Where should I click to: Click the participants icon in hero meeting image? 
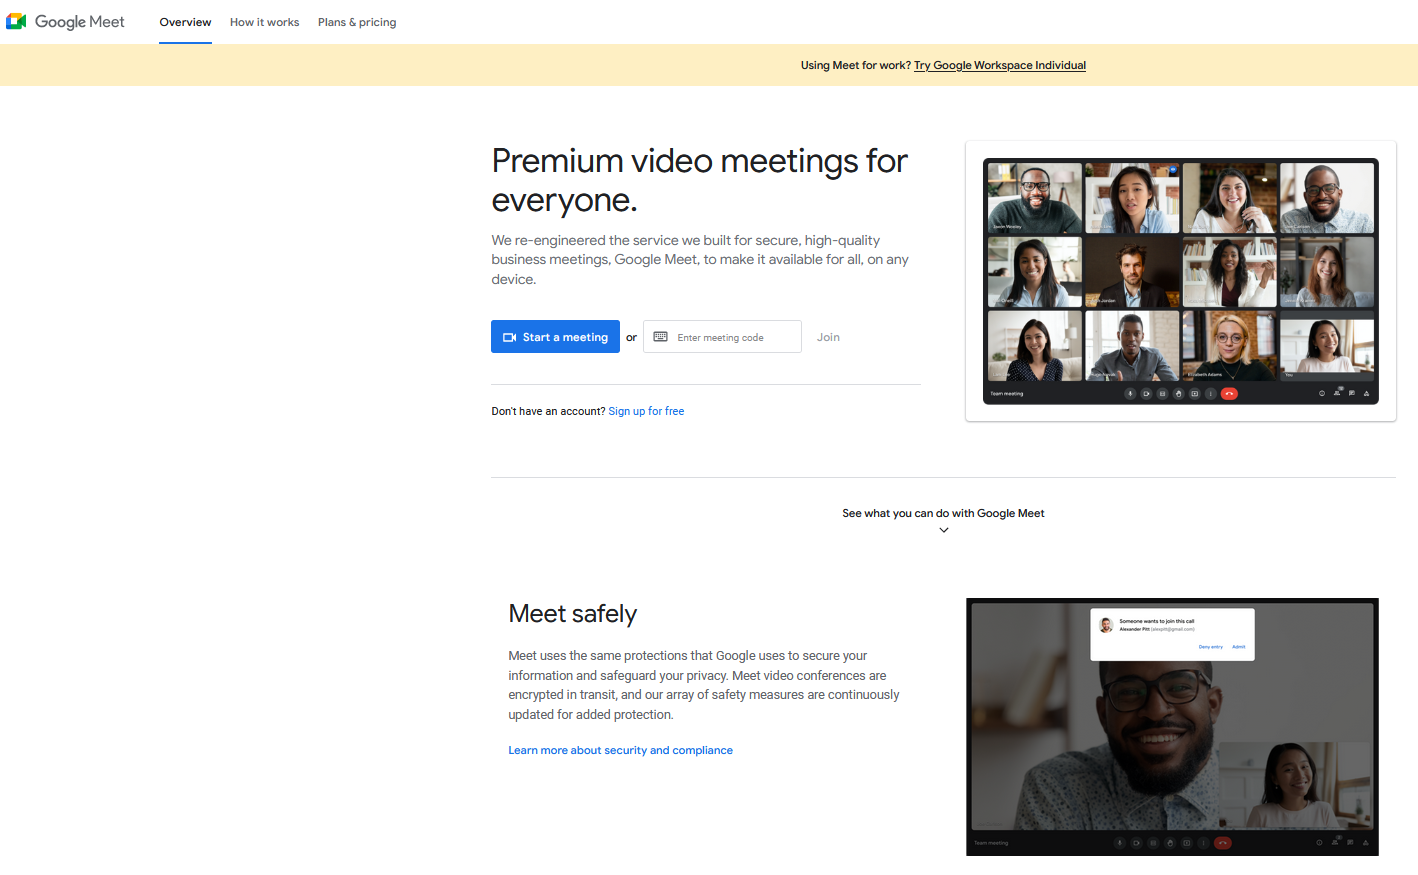pyautogui.click(x=1337, y=393)
